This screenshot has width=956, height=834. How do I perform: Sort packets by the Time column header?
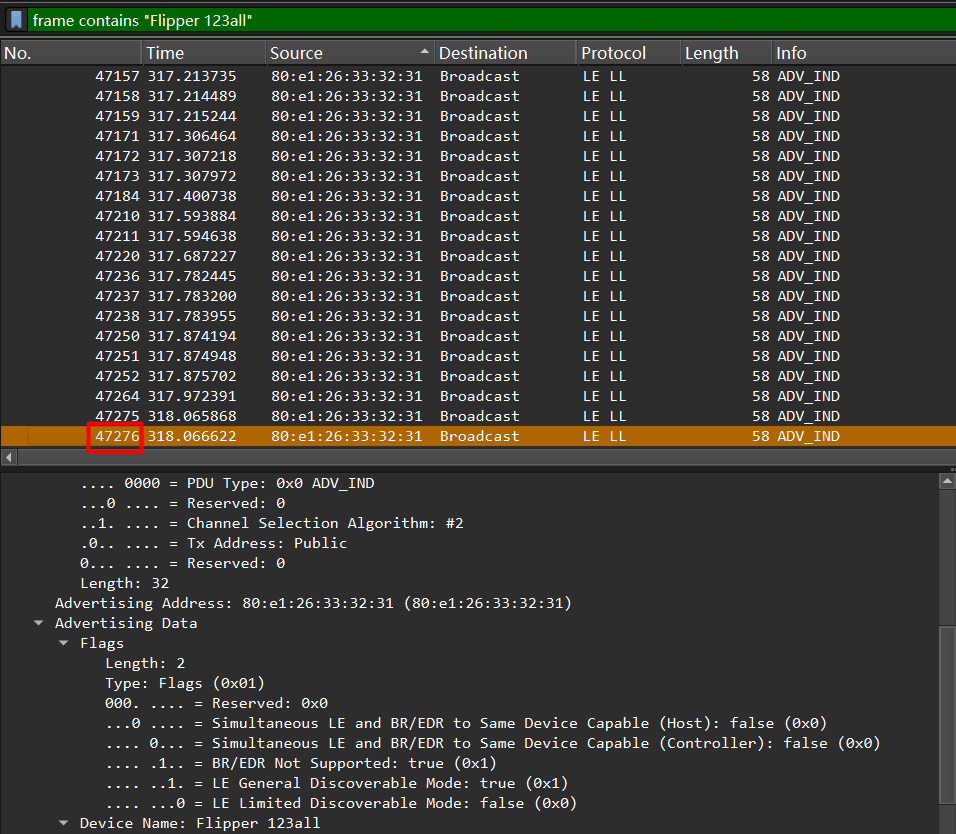204,53
